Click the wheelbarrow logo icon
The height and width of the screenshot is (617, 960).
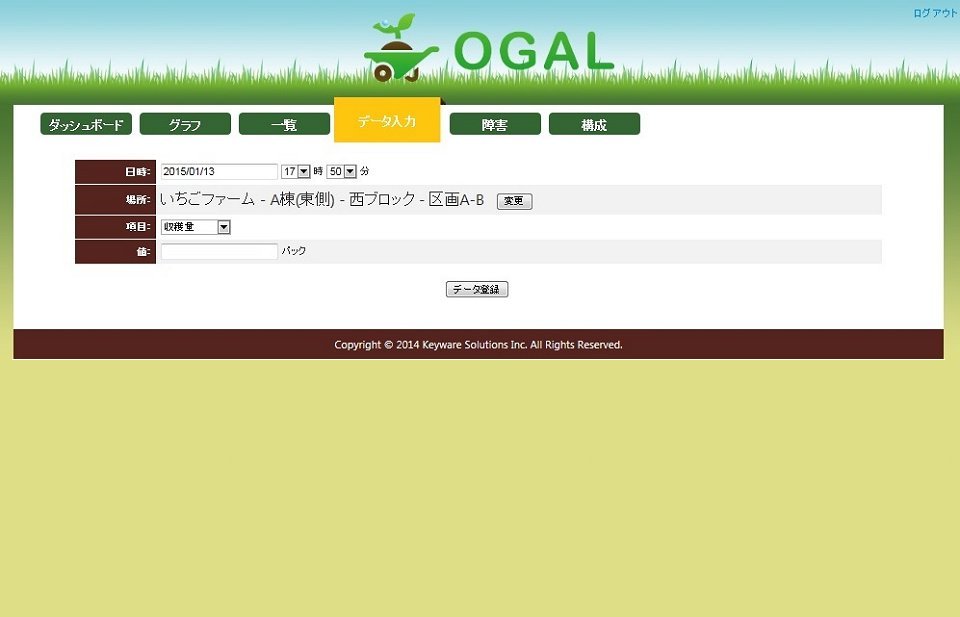[402, 50]
